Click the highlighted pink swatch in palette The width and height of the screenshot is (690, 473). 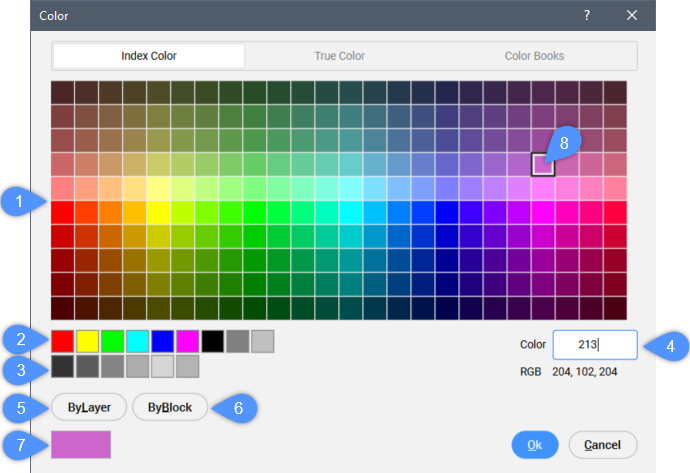tap(543, 164)
